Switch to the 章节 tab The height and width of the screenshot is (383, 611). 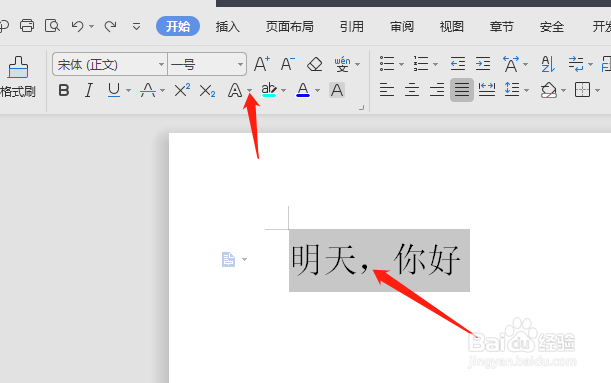(502, 26)
